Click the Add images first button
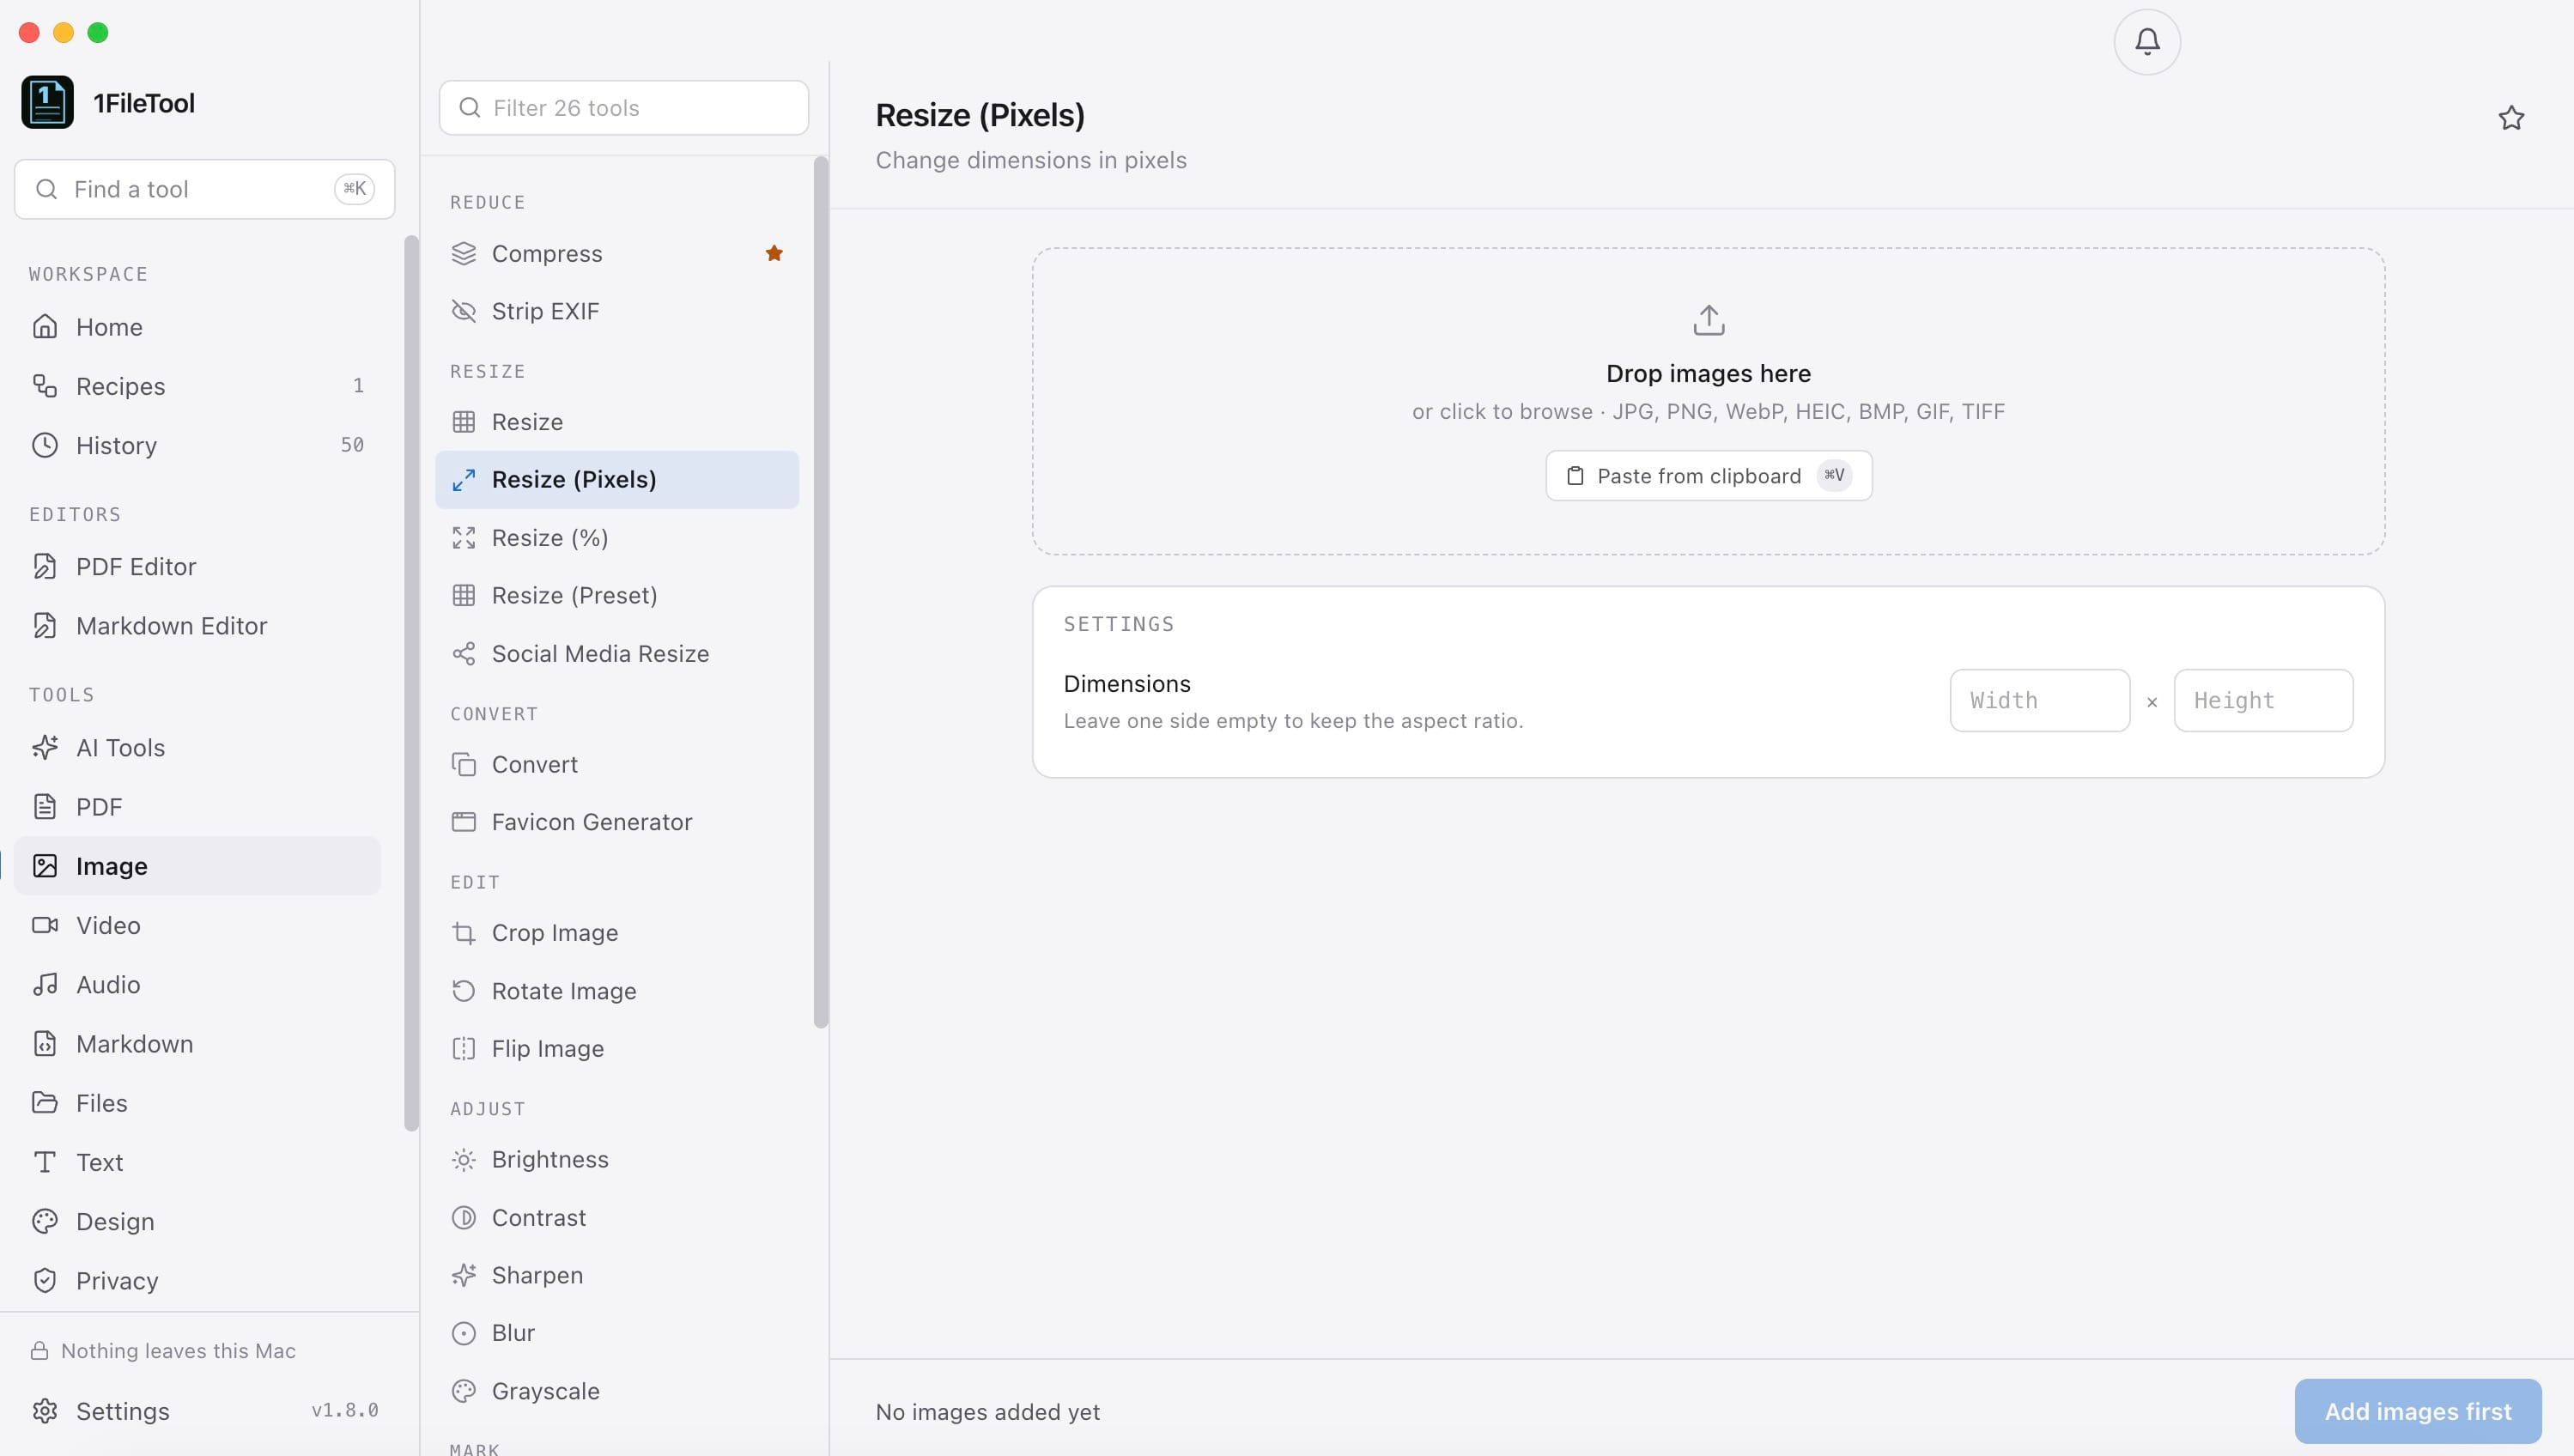The width and height of the screenshot is (2574, 1456). point(2417,1411)
